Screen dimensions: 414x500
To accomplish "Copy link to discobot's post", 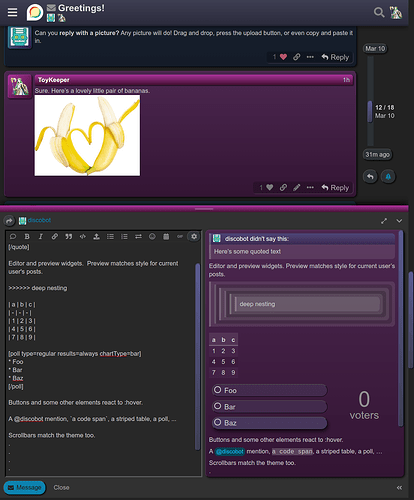I will tap(296, 57).
